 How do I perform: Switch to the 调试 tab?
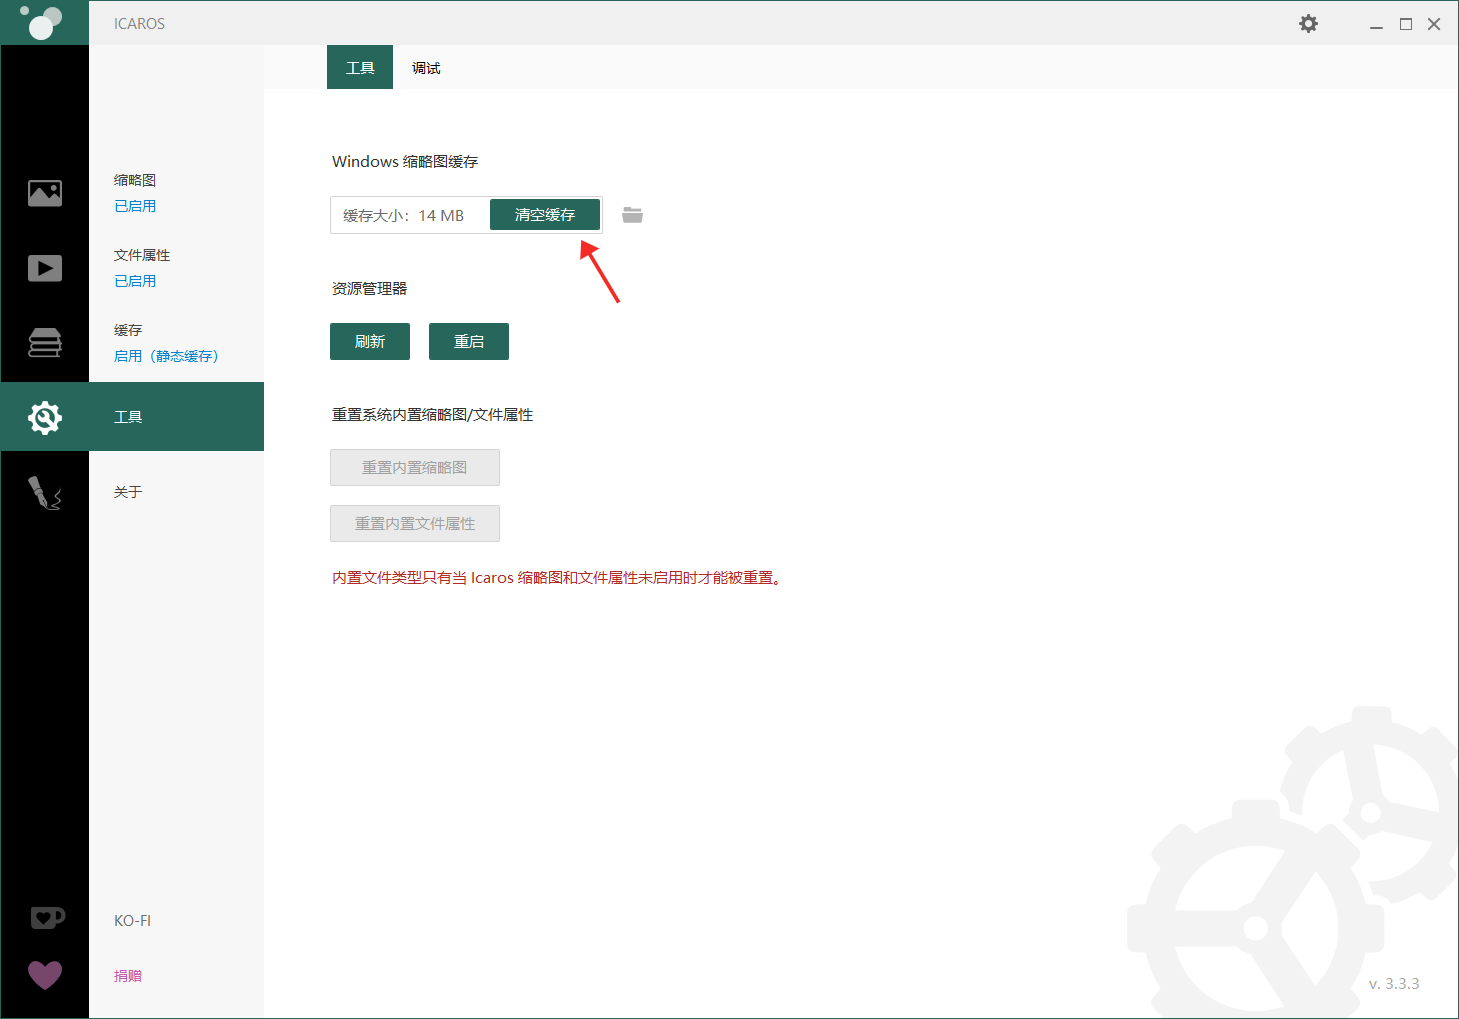tap(426, 68)
